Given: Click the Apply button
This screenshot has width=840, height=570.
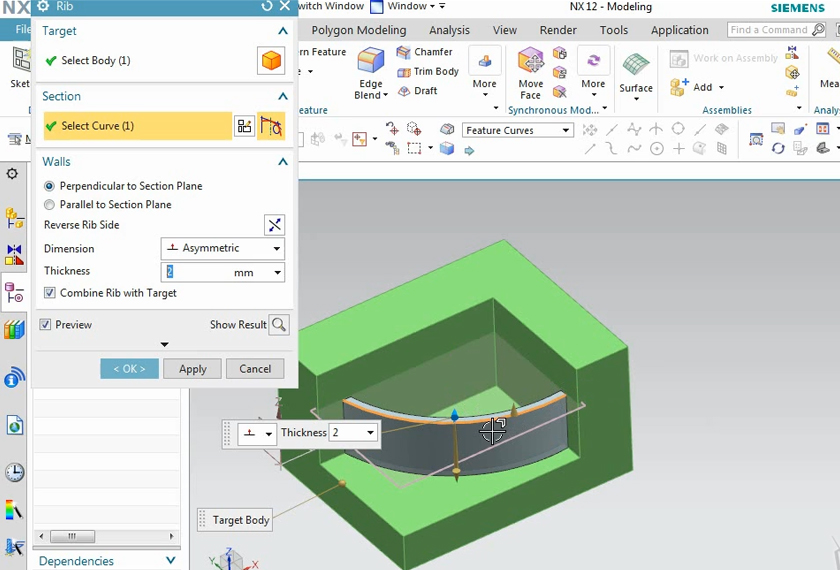Looking at the screenshot, I should click(x=192, y=369).
